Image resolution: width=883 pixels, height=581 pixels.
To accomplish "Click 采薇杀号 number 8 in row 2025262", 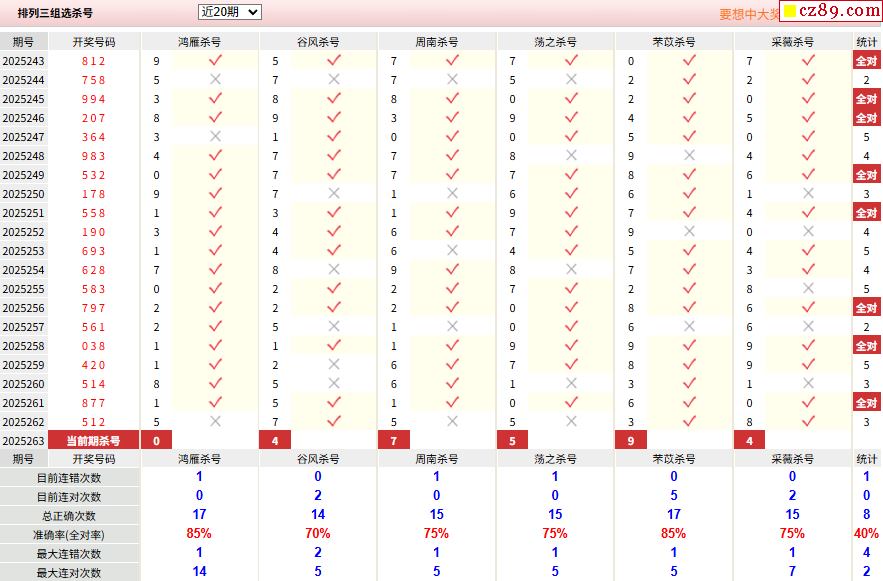I will 750,422.
